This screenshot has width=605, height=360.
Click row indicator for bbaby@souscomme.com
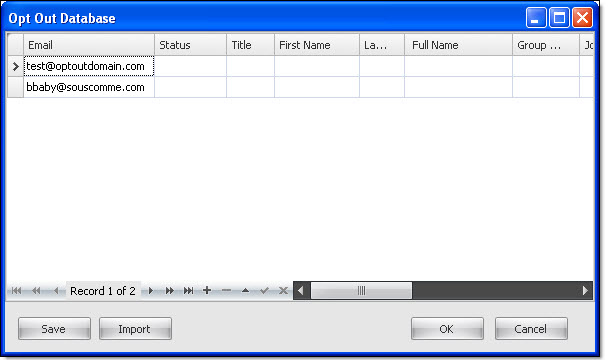point(15,87)
